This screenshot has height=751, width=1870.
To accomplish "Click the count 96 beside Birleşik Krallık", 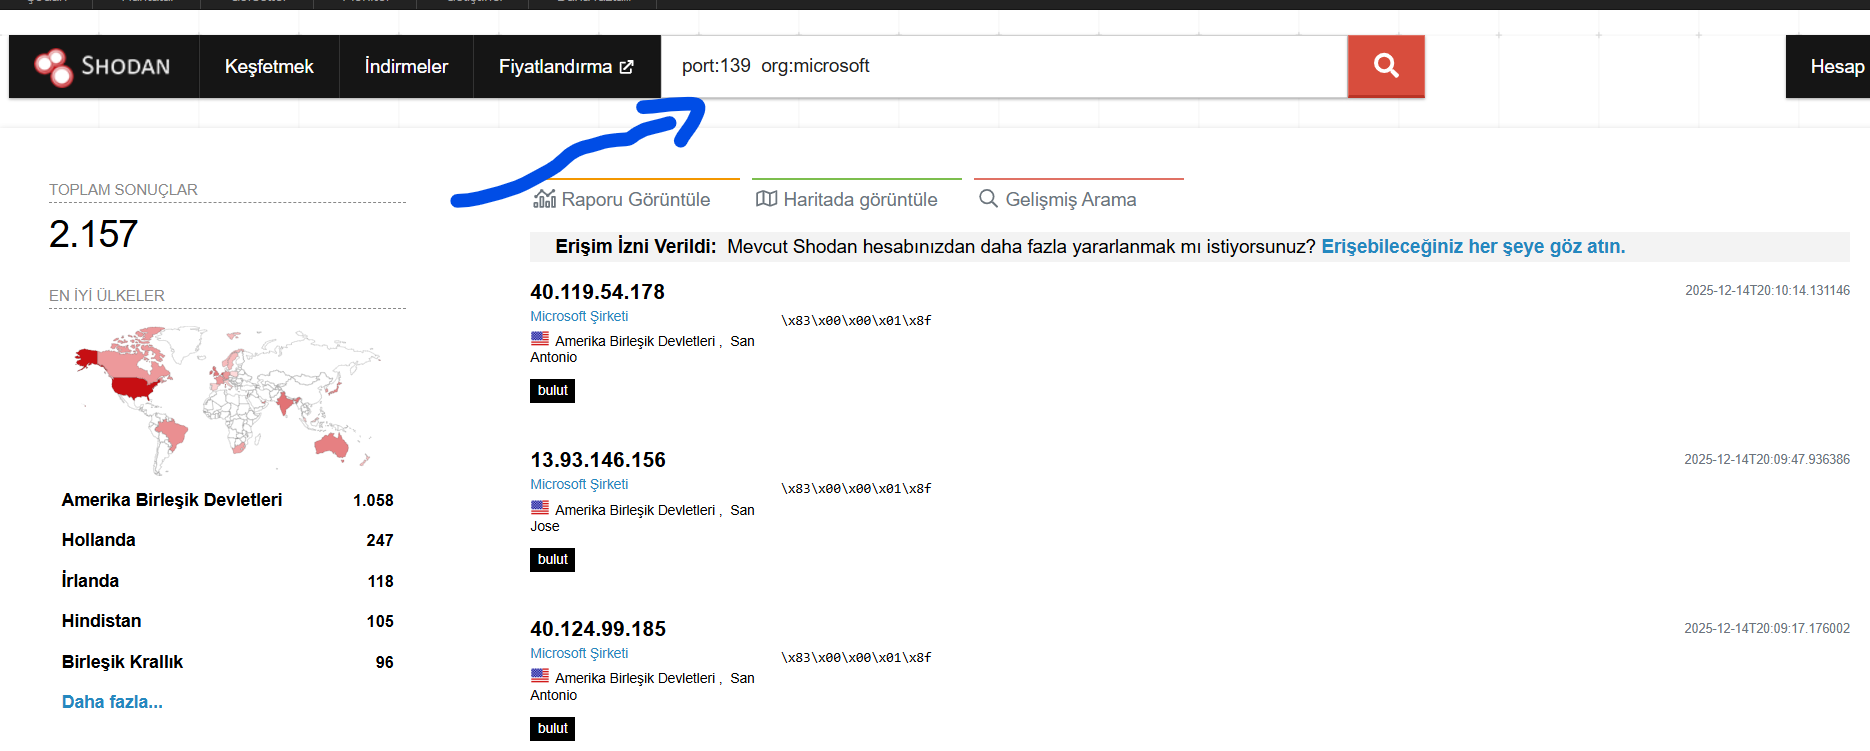I will [384, 662].
